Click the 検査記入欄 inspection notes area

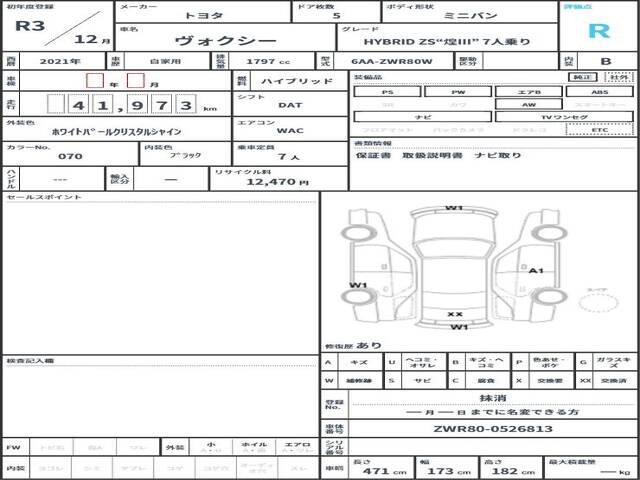tap(160, 400)
